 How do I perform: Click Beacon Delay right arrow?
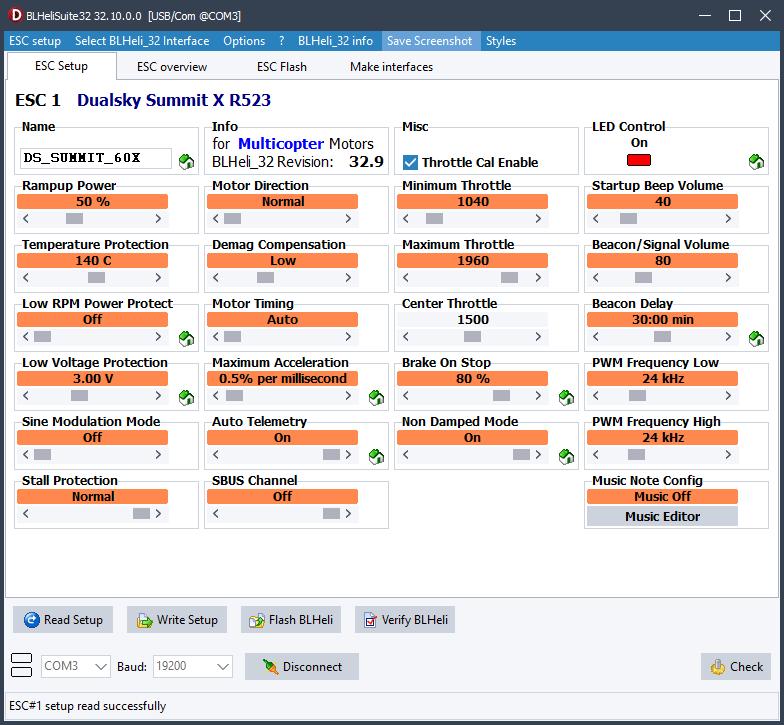pos(728,336)
